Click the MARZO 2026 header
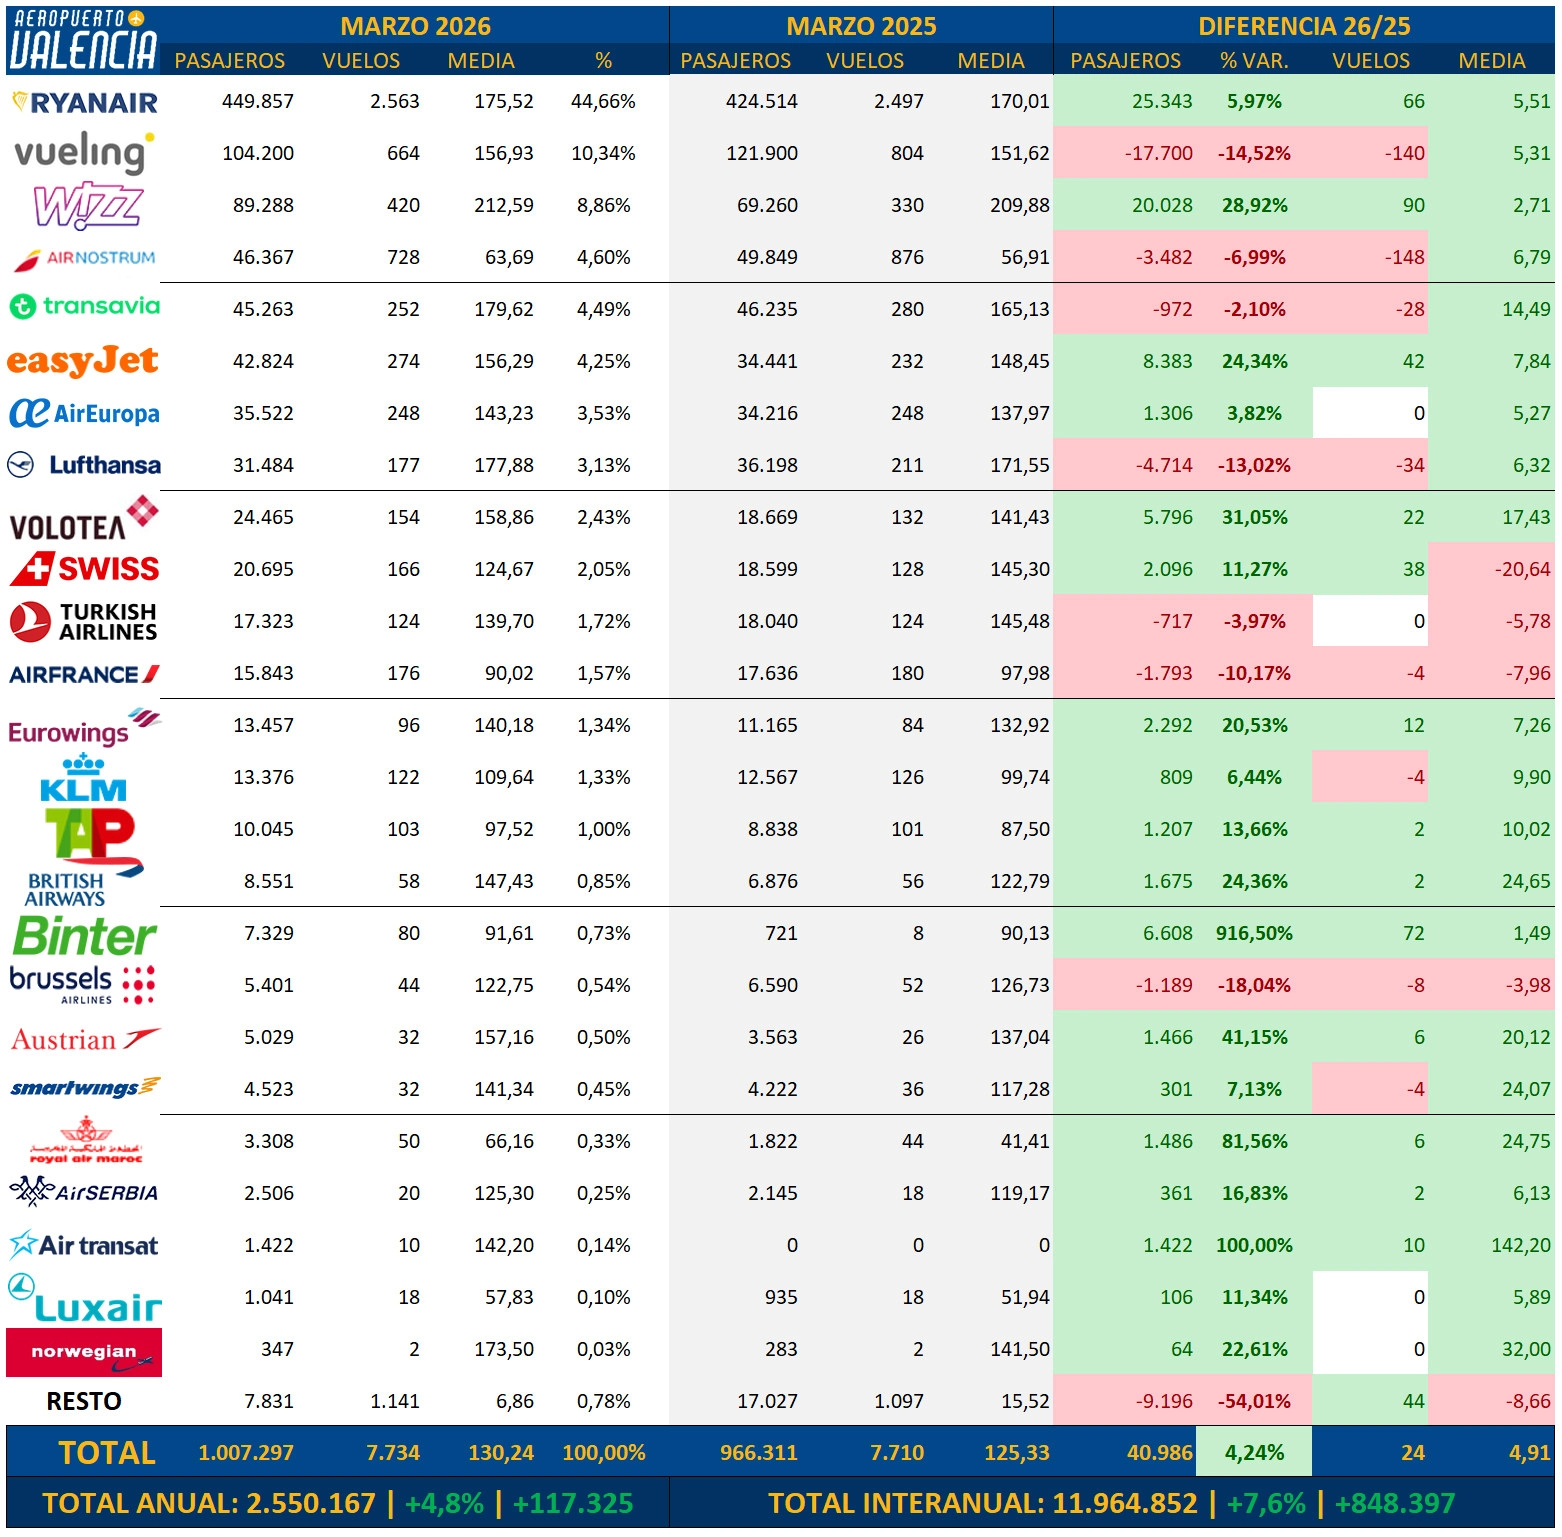 coord(416,26)
